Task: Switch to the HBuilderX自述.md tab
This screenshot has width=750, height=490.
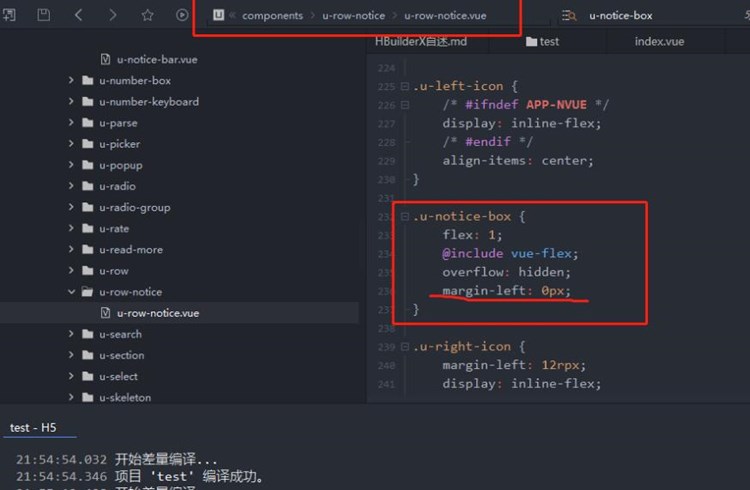Action: click(421, 42)
